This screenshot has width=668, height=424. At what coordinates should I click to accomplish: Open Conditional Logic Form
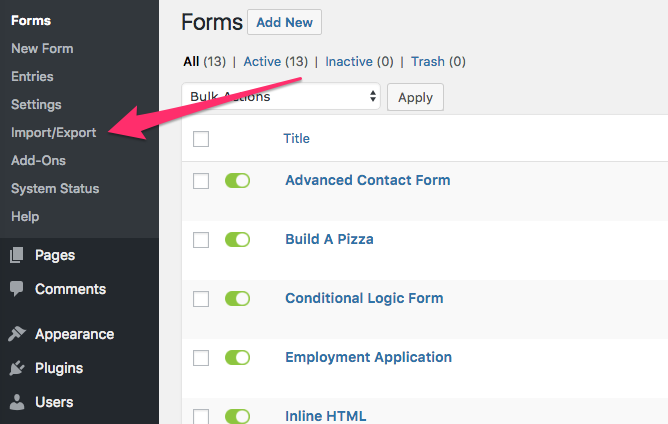click(364, 298)
